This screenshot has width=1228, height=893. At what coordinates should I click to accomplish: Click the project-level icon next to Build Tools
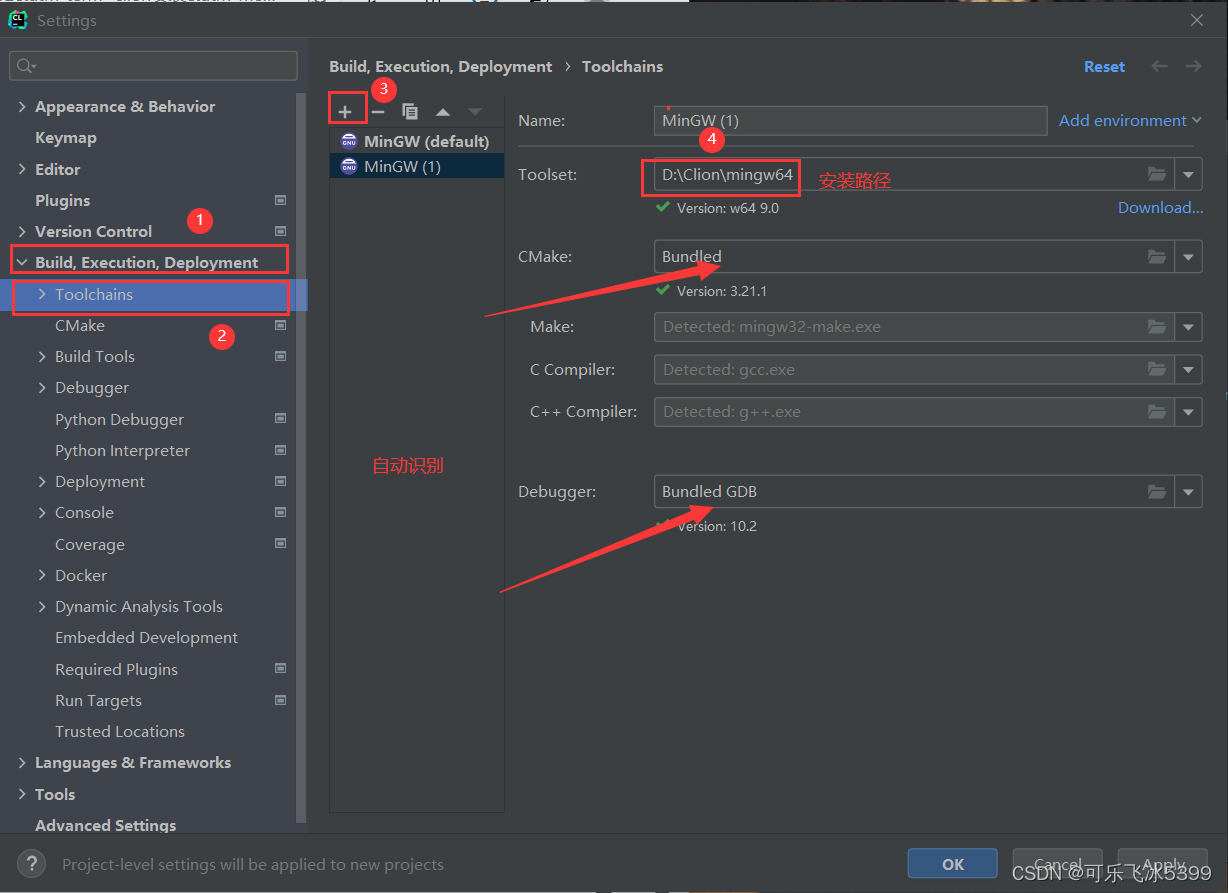click(280, 357)
